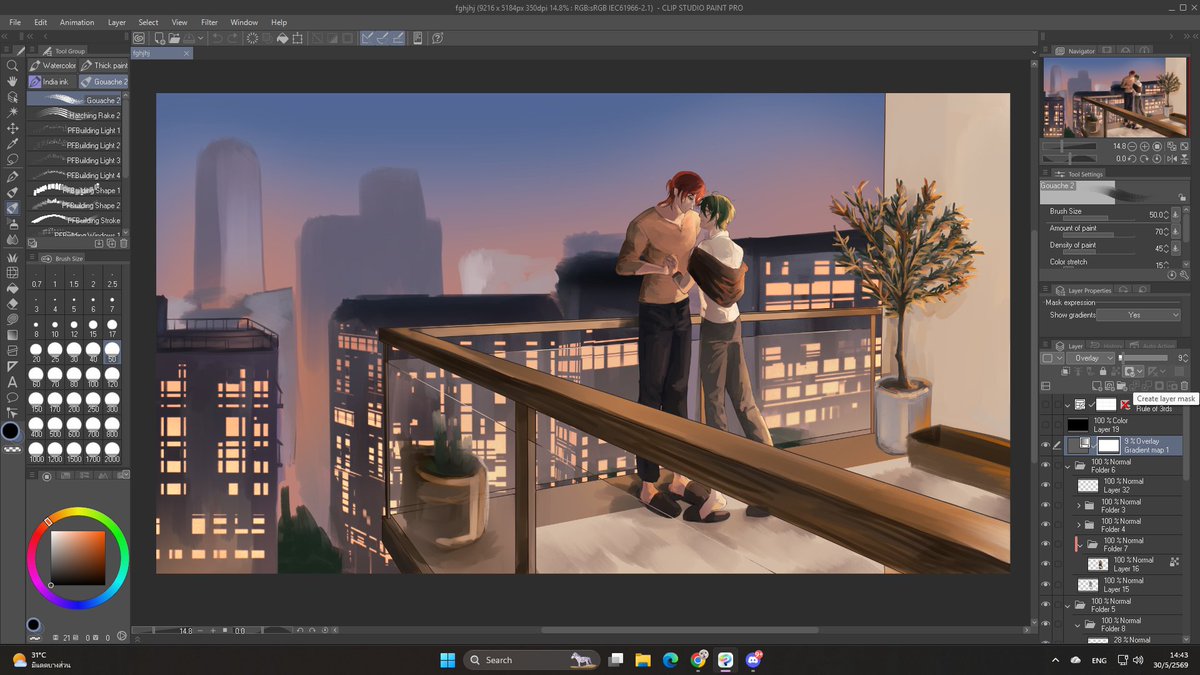Select the Zoom magnifier tool

[12, 66]
